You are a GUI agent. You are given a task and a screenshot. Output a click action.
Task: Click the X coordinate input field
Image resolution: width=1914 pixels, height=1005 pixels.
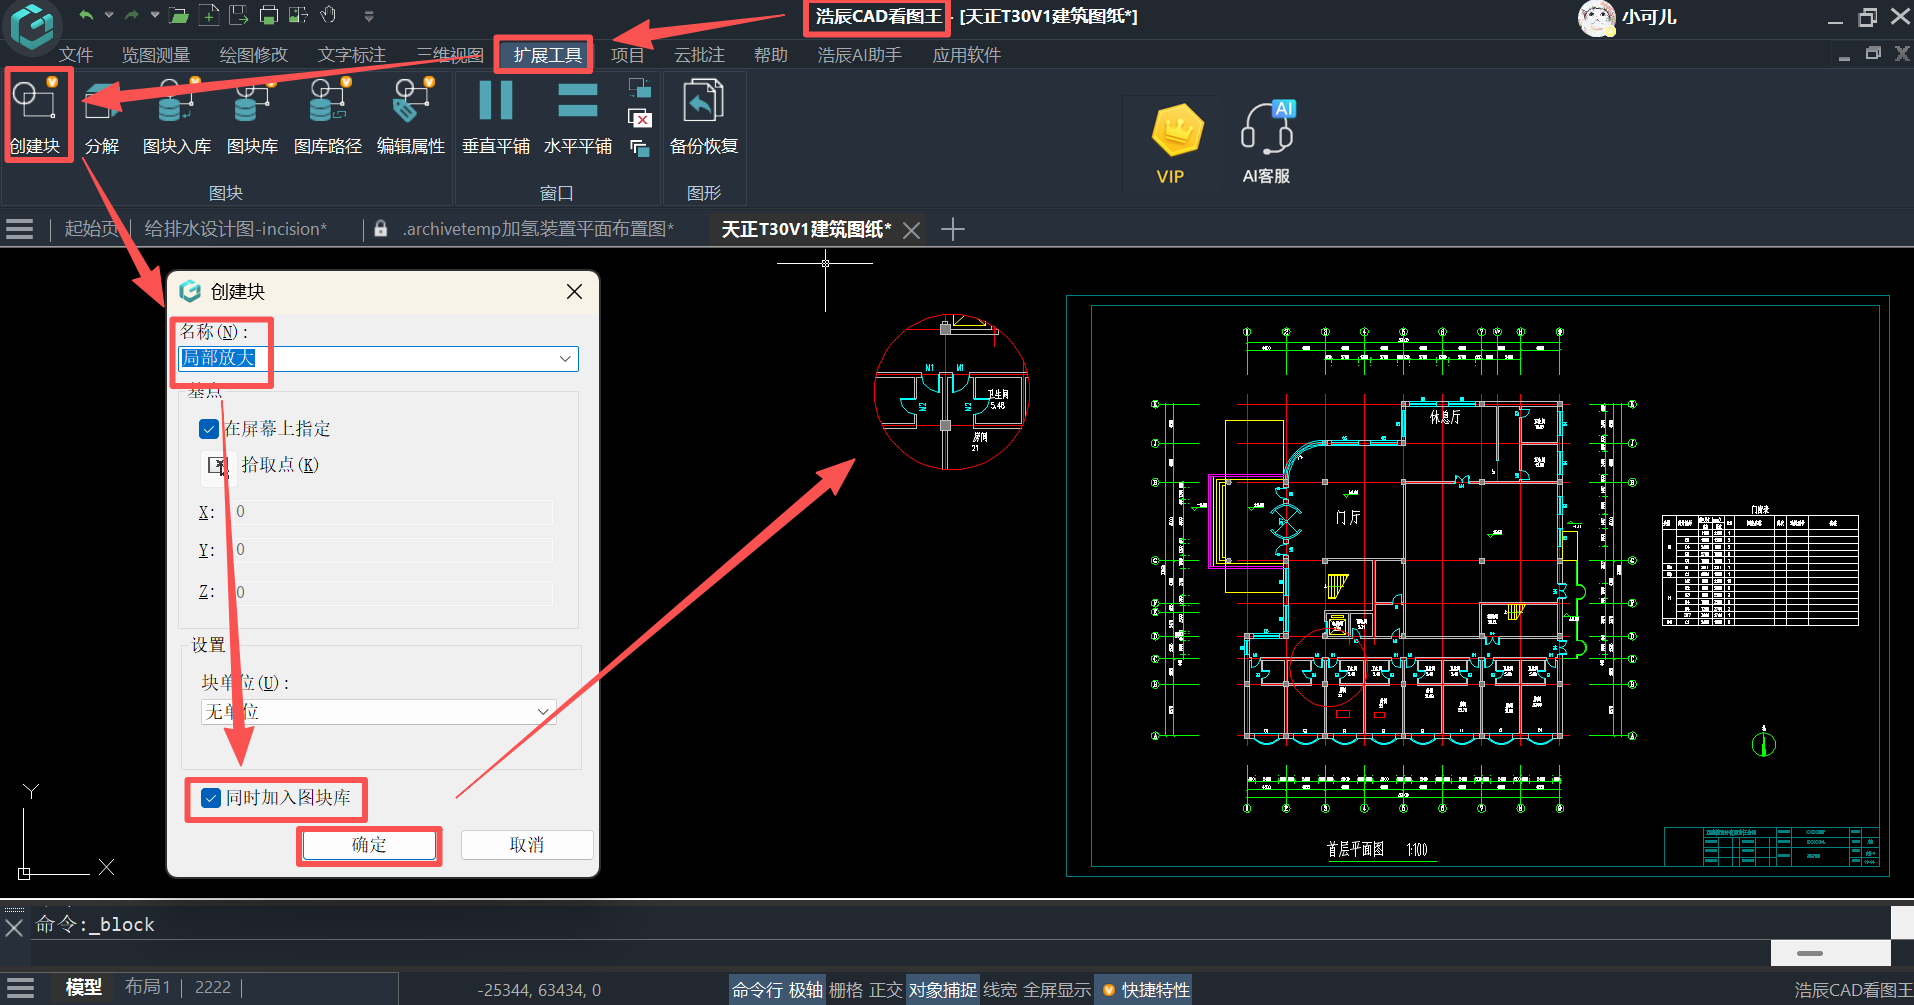[391, 512]
